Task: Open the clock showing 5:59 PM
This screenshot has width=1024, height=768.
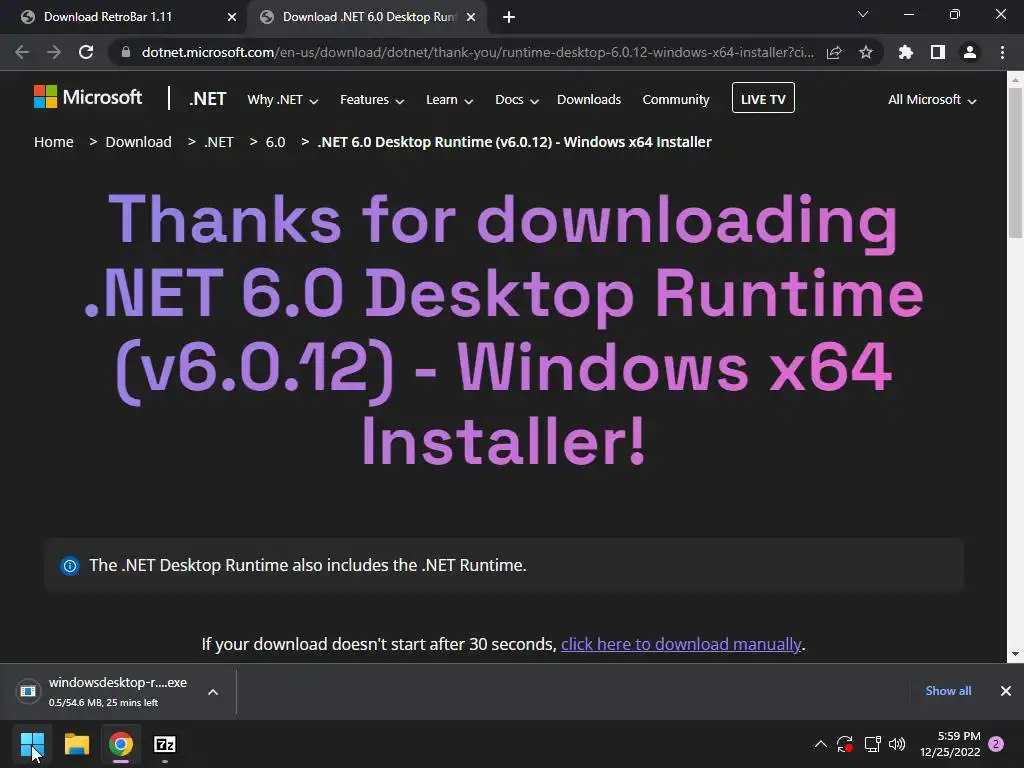Action: [x=950, y=744]
